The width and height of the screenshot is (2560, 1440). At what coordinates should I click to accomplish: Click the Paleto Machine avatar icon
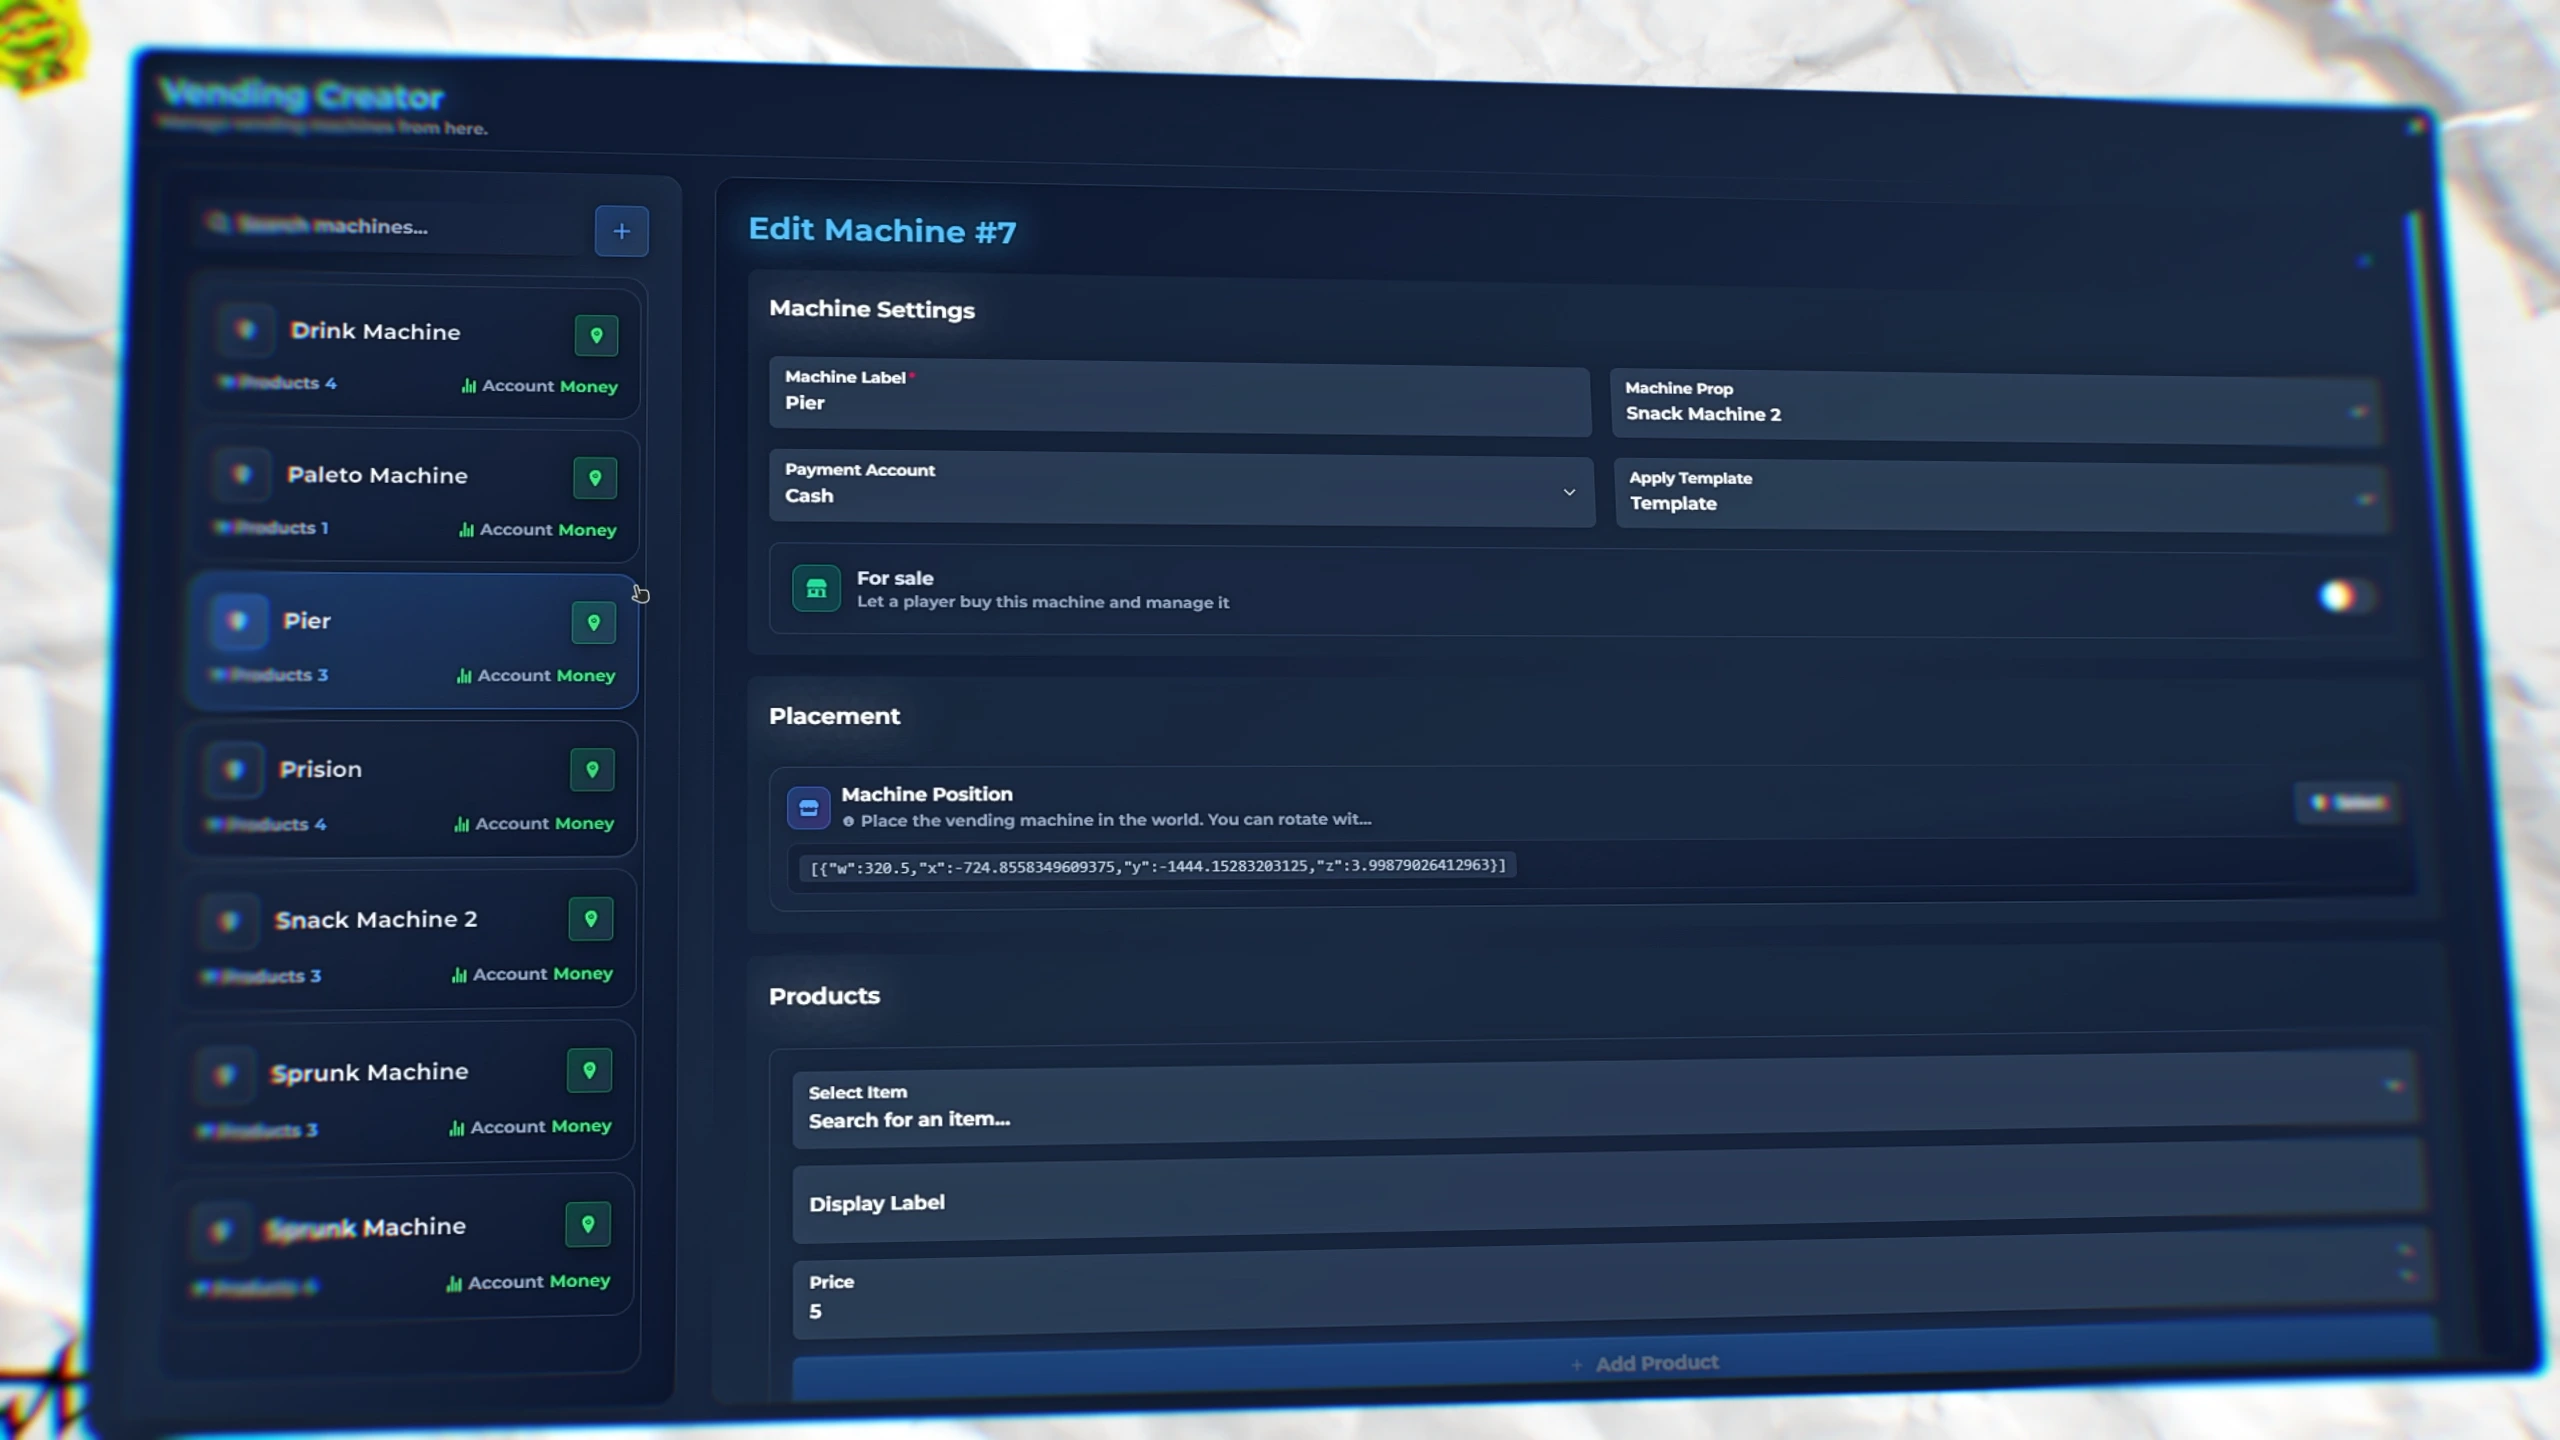(242, 474)
